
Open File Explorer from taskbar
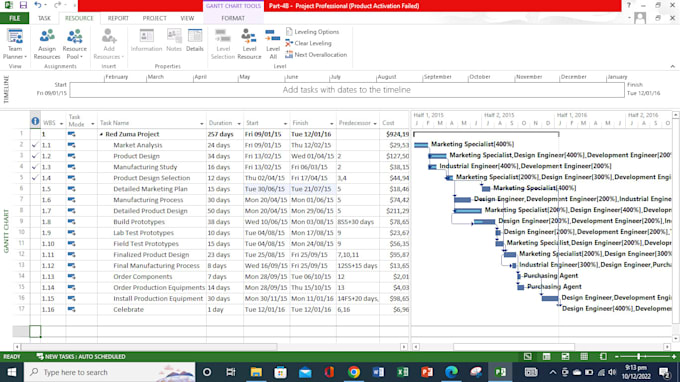point(256,372)
